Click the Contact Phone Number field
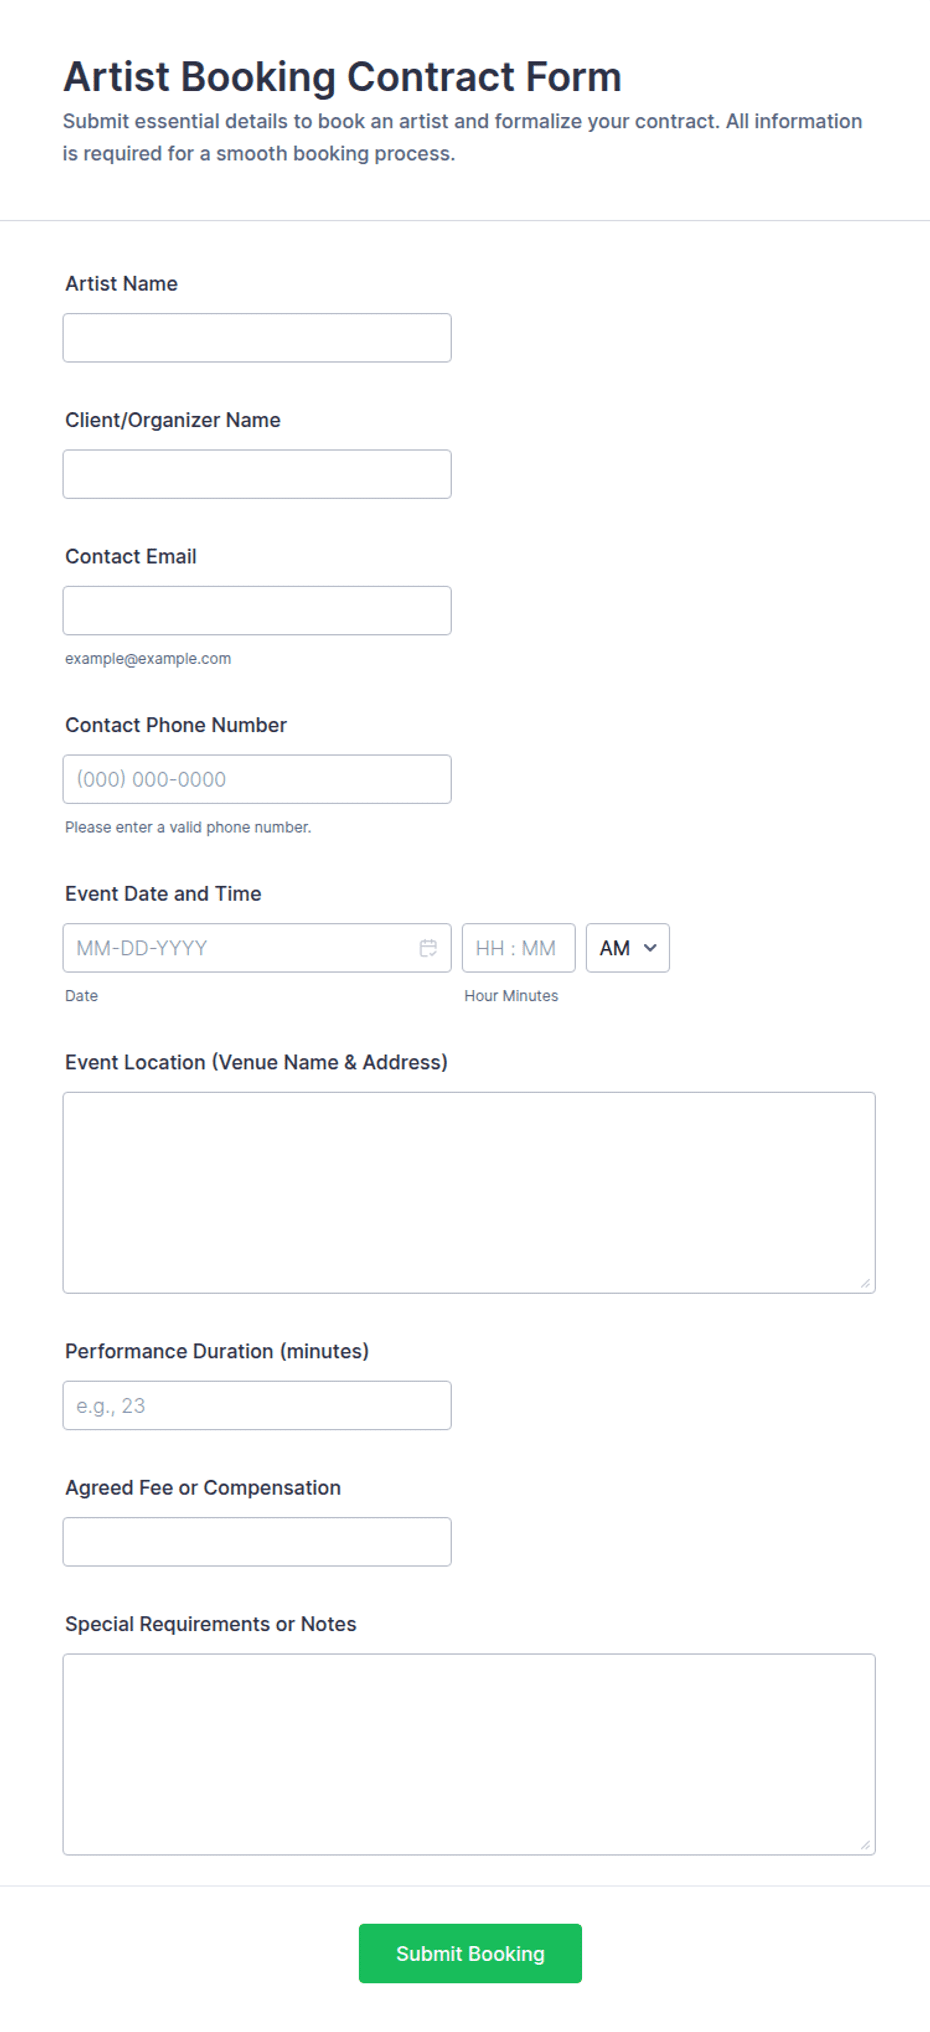The height and width of the screenshot is (2032, 930). (257, 779)
